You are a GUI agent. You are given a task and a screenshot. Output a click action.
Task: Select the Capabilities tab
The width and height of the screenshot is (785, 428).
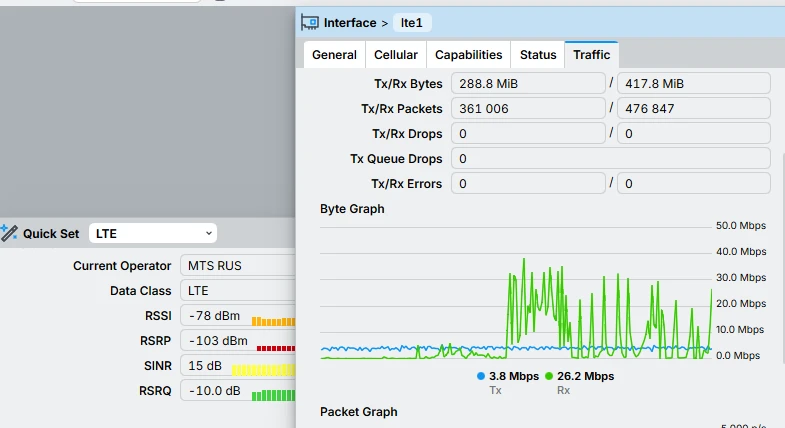click(468, 55)
